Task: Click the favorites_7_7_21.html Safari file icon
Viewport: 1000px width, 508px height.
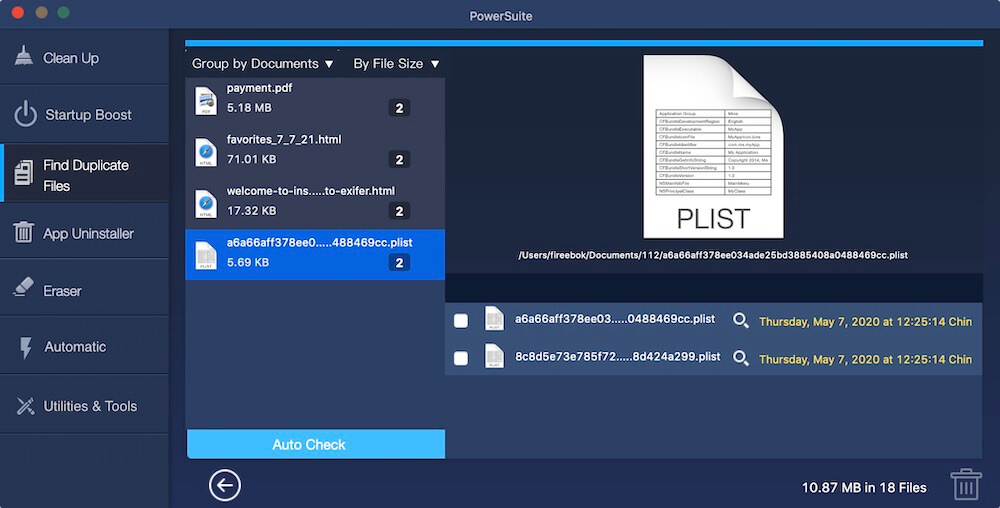Action: [206, 152]
